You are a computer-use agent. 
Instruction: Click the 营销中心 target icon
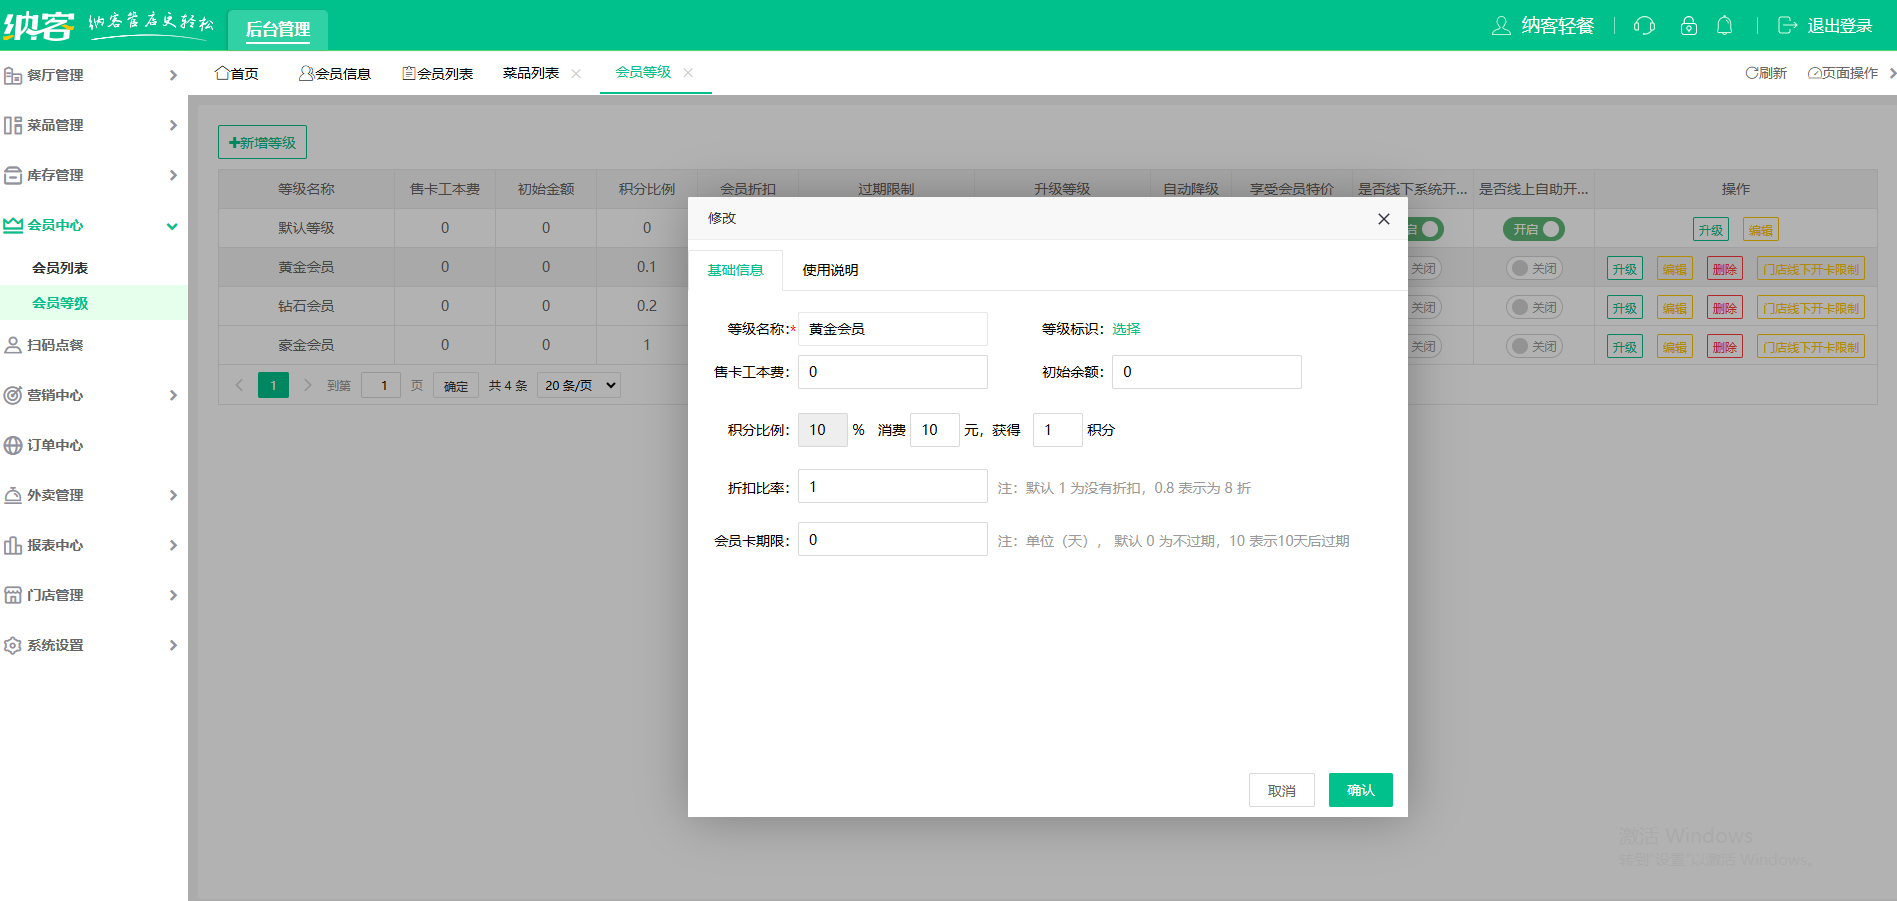click(x=13, y=395)
